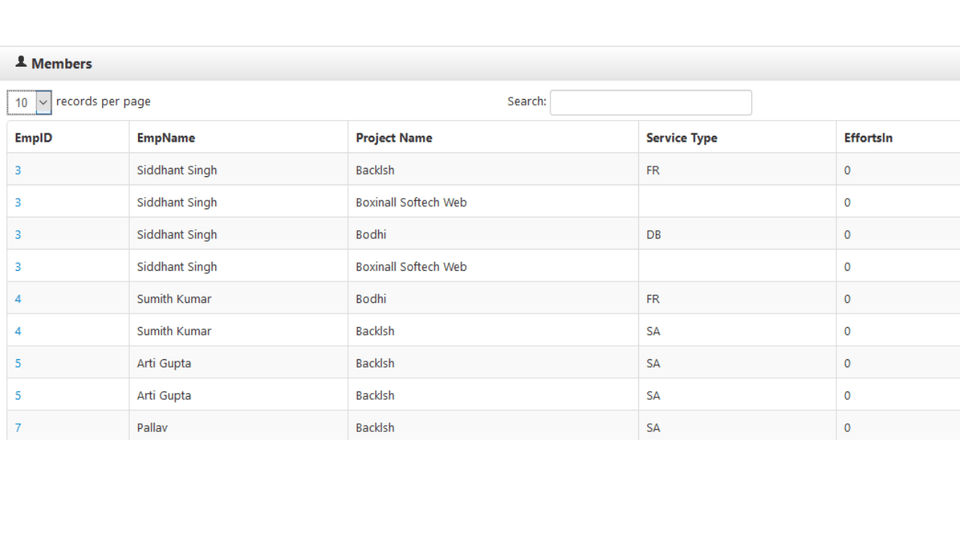This screenshot has height=540, width=960.
Task: Click the records per page label
Action: [x=103, y=102]
